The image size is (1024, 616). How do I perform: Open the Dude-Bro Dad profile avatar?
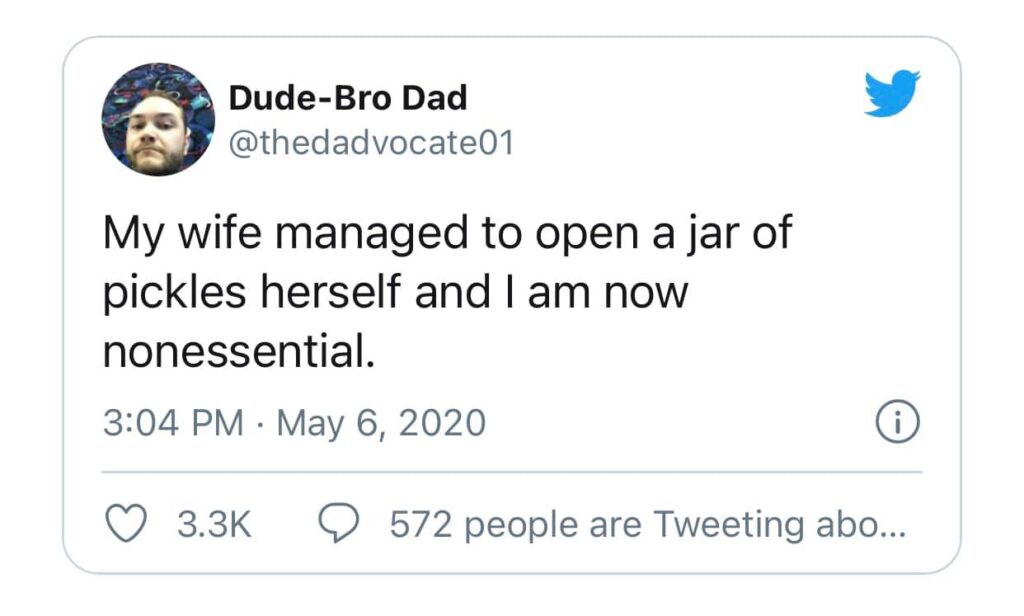tap(158, 119)
